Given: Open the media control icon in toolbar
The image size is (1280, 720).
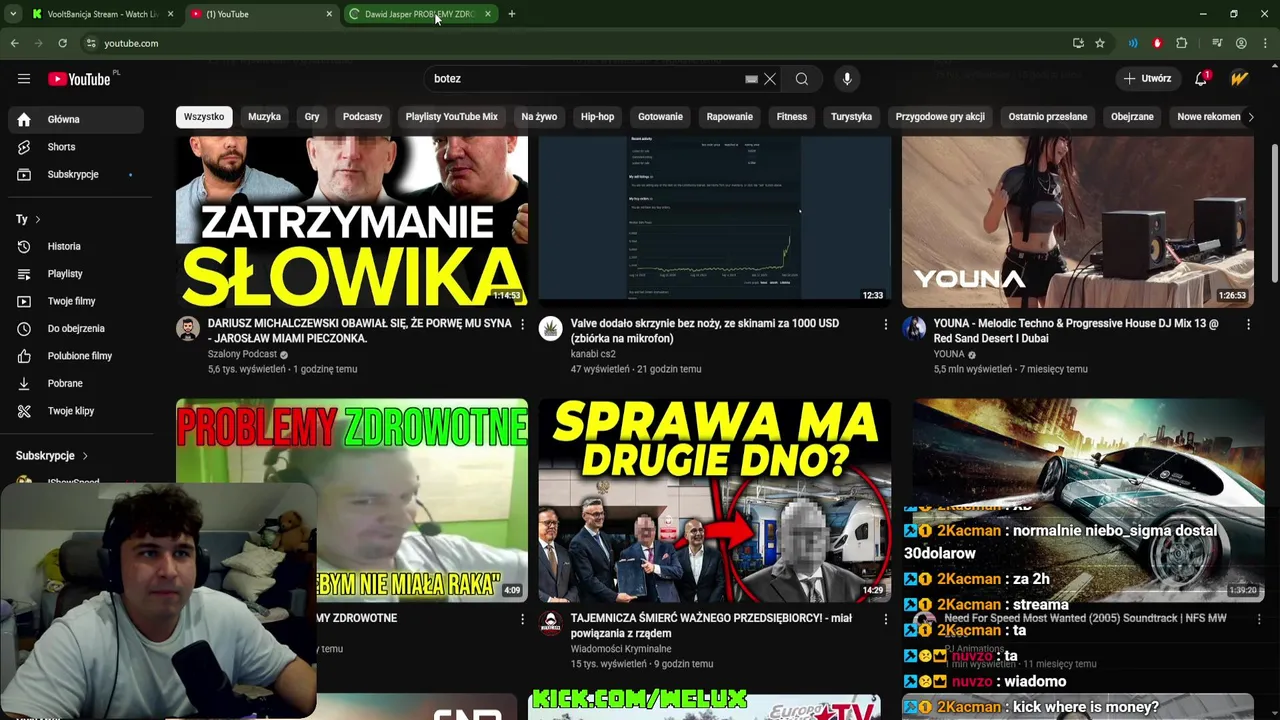Looking at the screenshot, I should pos(1217,43).
